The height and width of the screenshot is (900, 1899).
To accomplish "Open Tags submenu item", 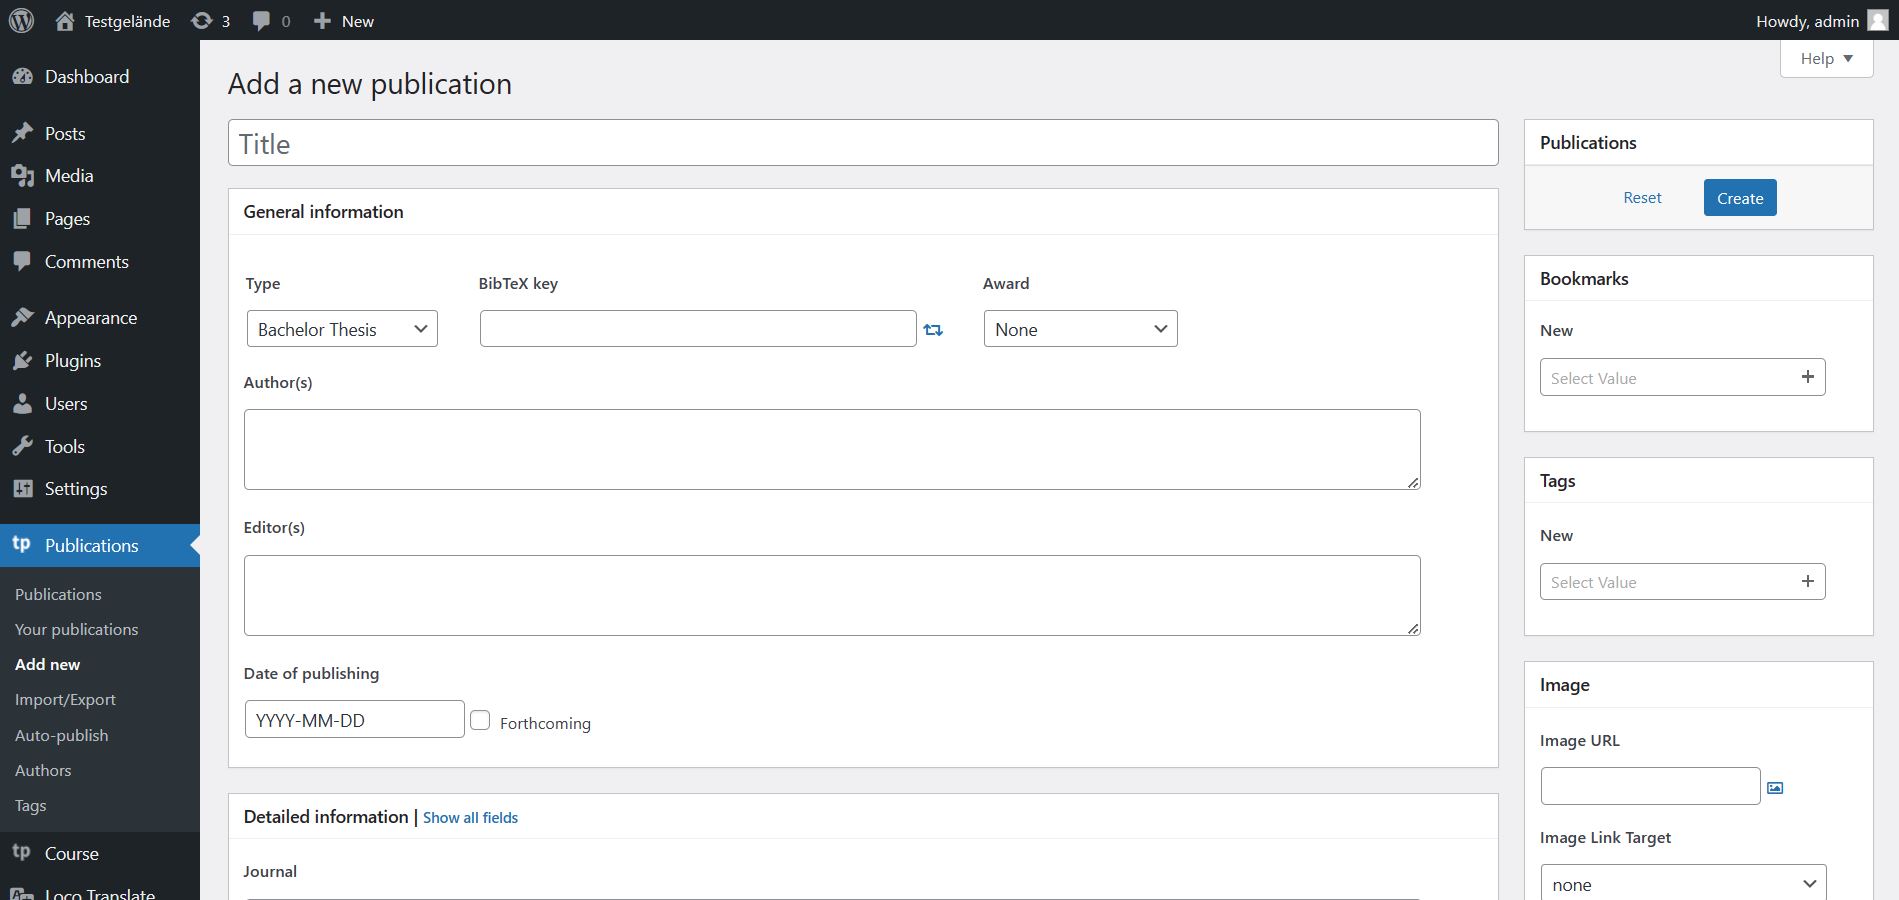I will (30, 805).
